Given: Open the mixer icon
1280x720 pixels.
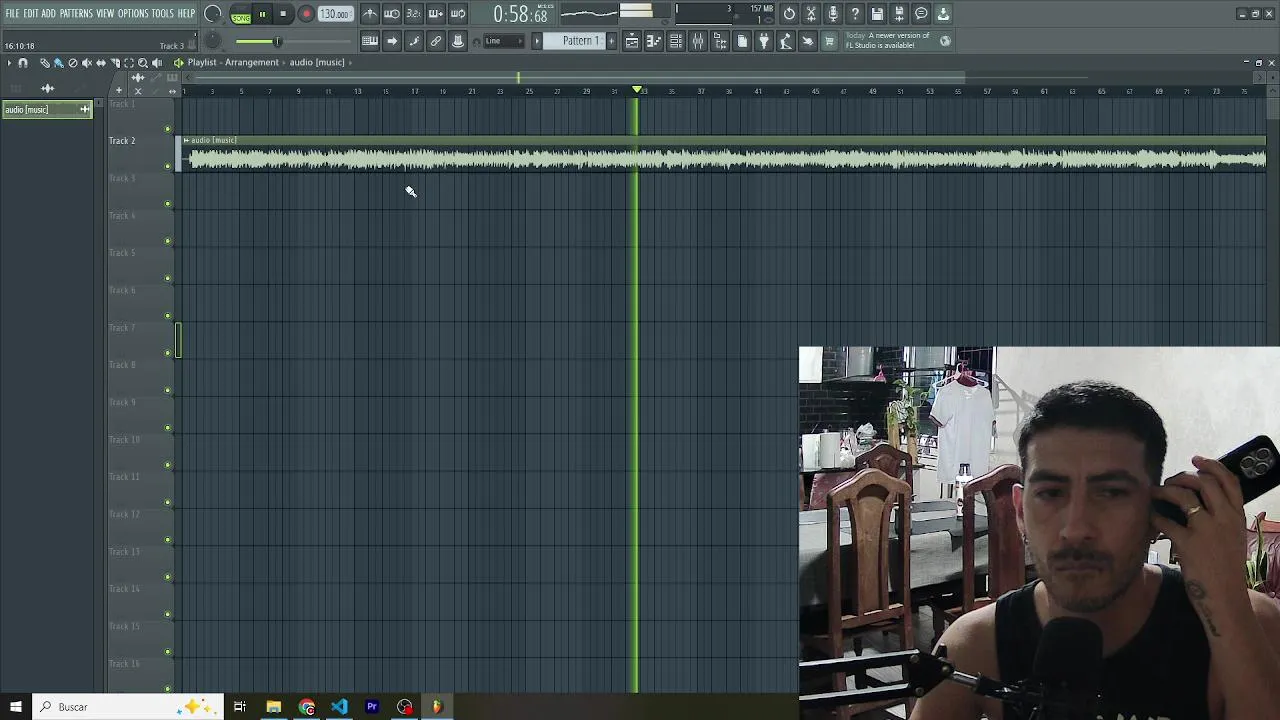Looking at the screenshot, I should point(698,41).
